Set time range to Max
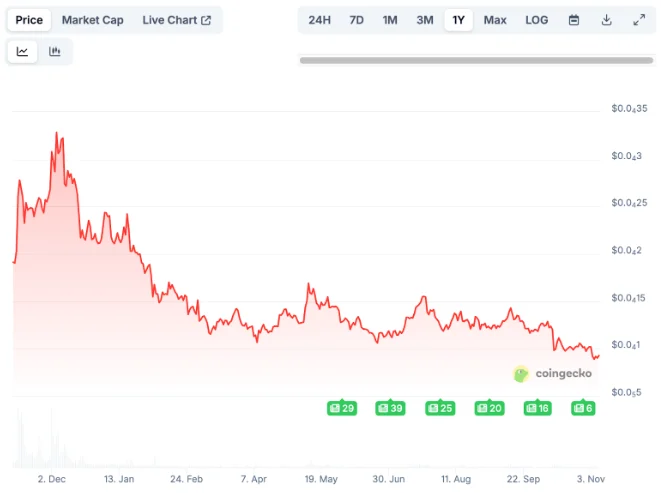 point(495,20)
